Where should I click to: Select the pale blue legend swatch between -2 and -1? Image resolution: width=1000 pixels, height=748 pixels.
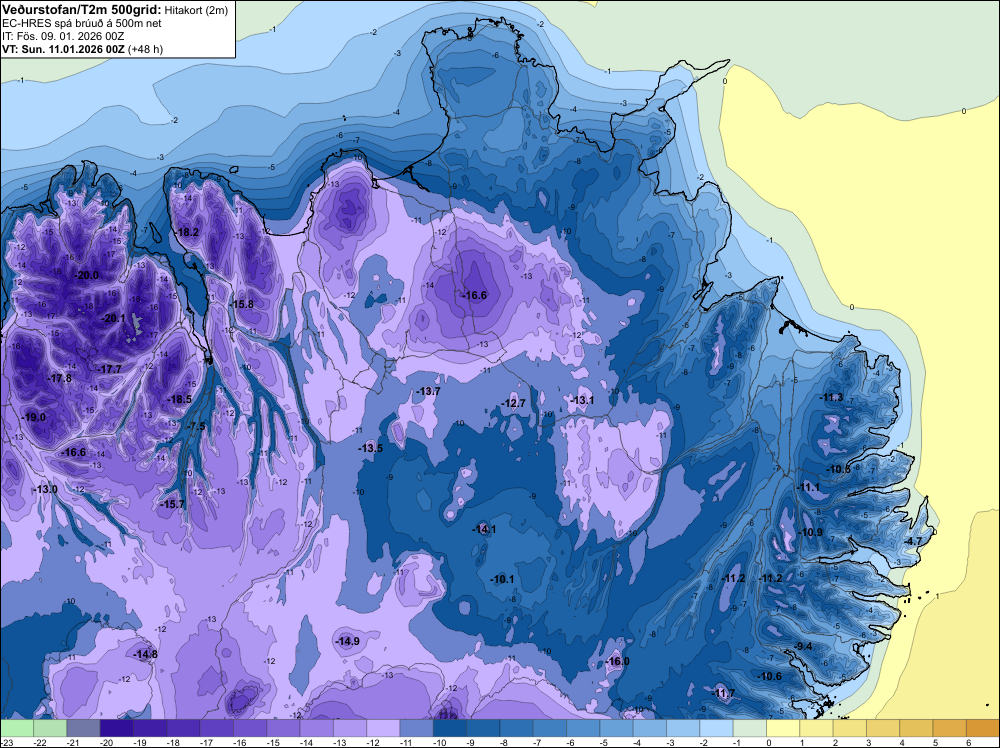point(716,728)
